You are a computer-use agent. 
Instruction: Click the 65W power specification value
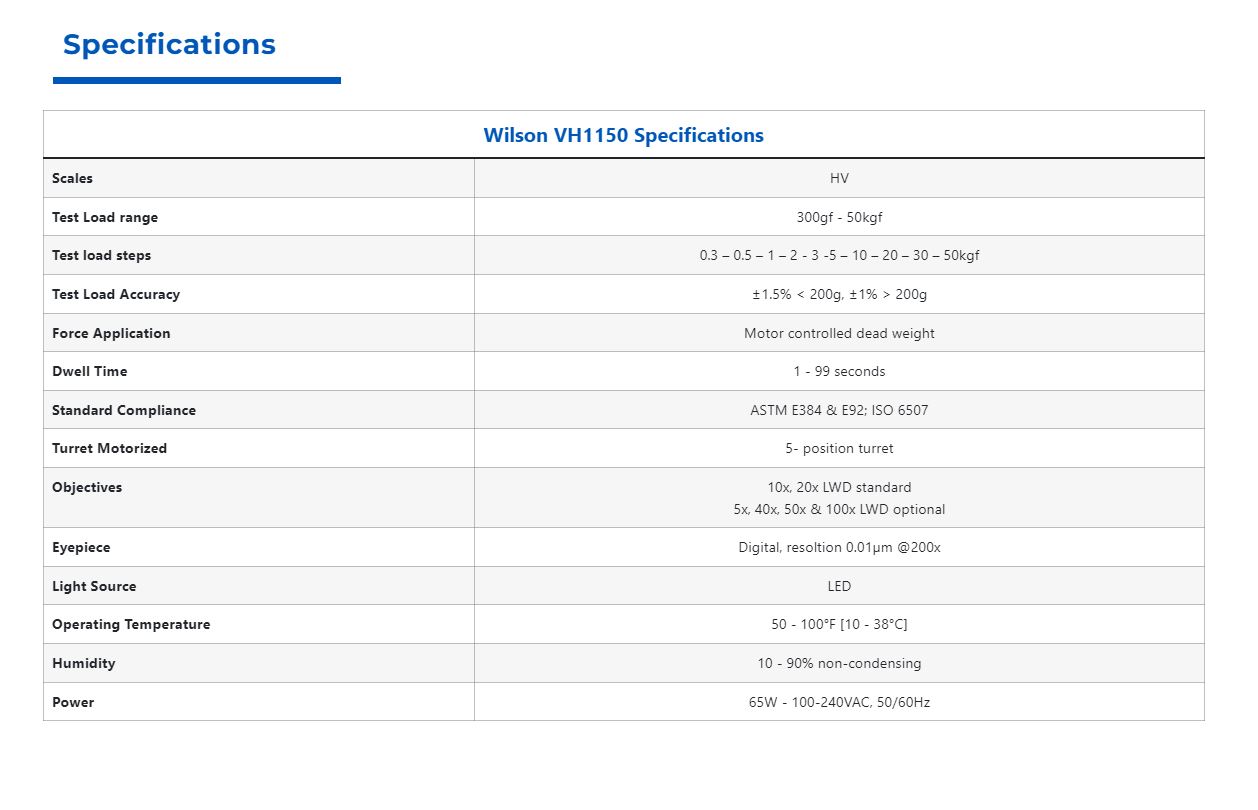(839, 702)
